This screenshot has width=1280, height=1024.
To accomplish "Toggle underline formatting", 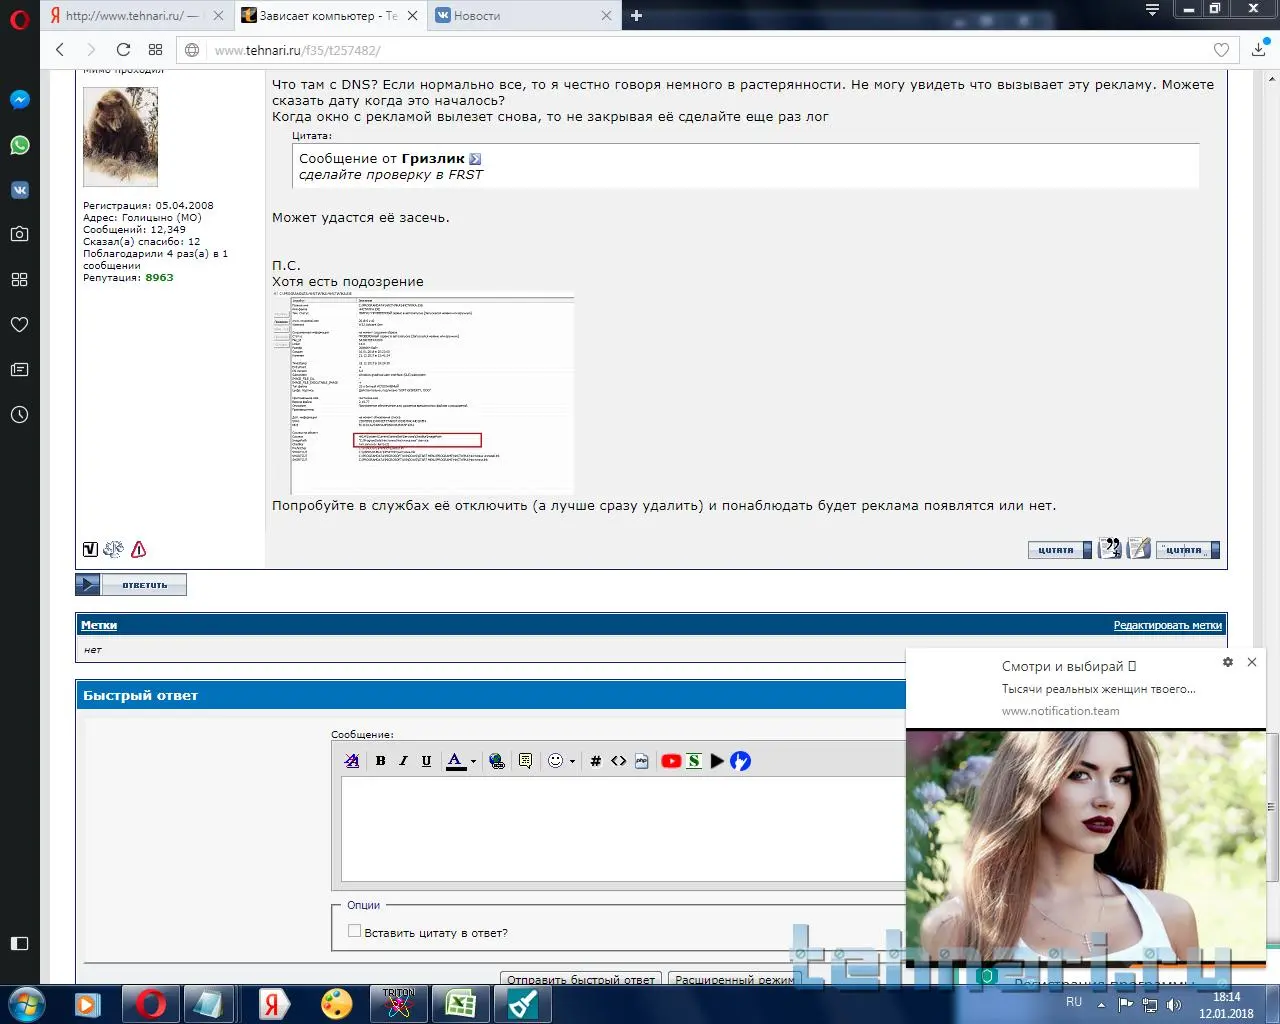I will pyautogui.click(x=426, y=761).
